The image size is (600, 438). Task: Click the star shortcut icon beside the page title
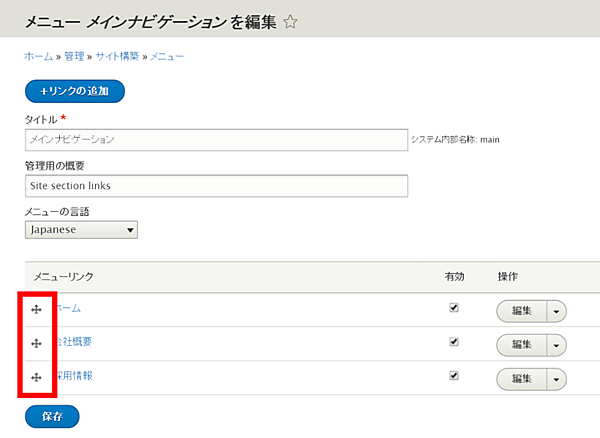tap(290, 22)
